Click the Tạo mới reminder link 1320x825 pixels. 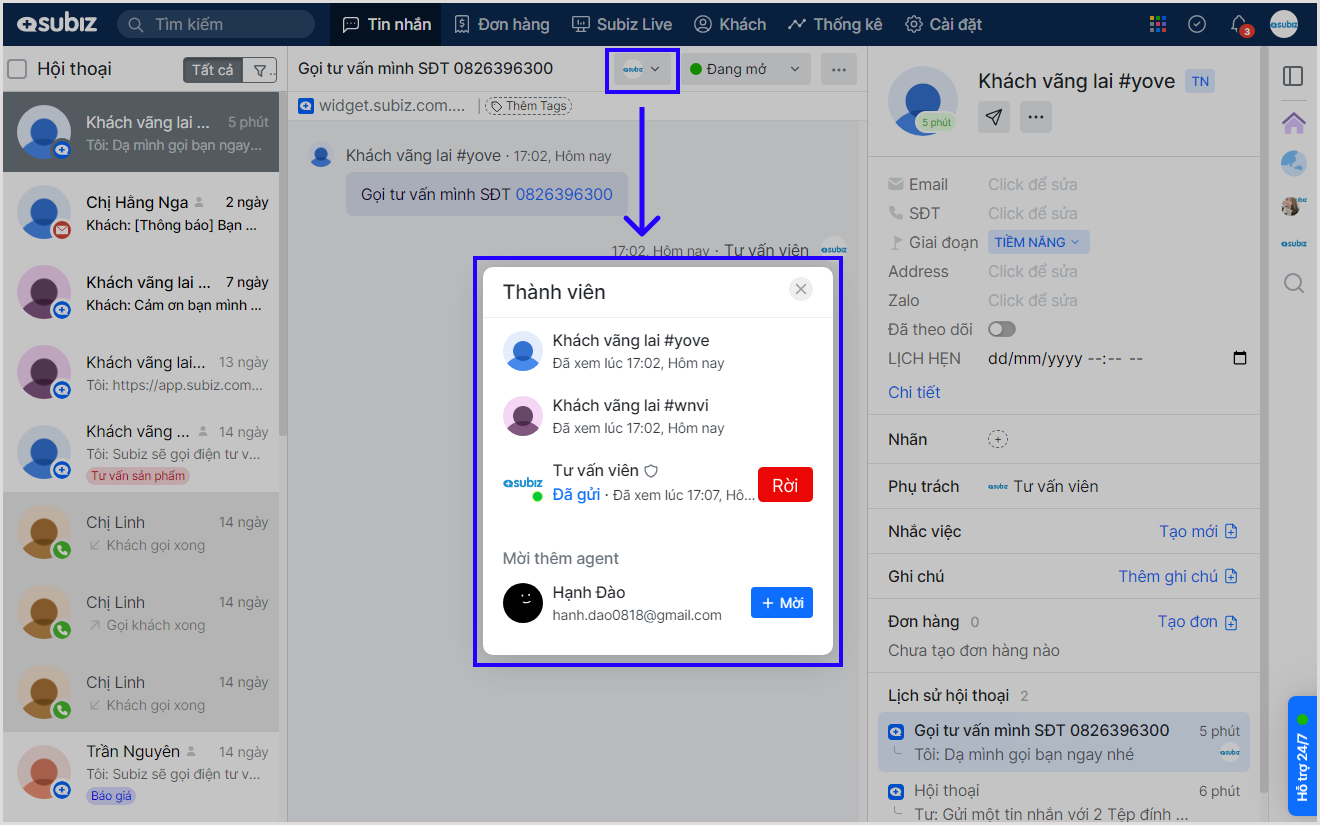(1198, 531)
